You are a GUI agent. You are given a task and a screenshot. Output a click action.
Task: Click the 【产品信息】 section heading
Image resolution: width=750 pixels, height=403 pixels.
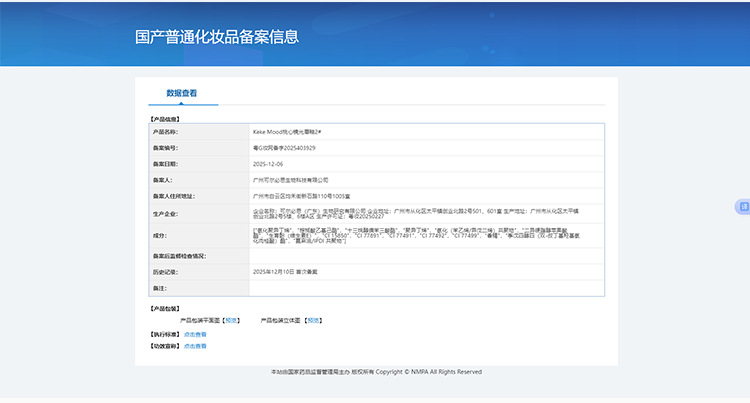(165, 119)
